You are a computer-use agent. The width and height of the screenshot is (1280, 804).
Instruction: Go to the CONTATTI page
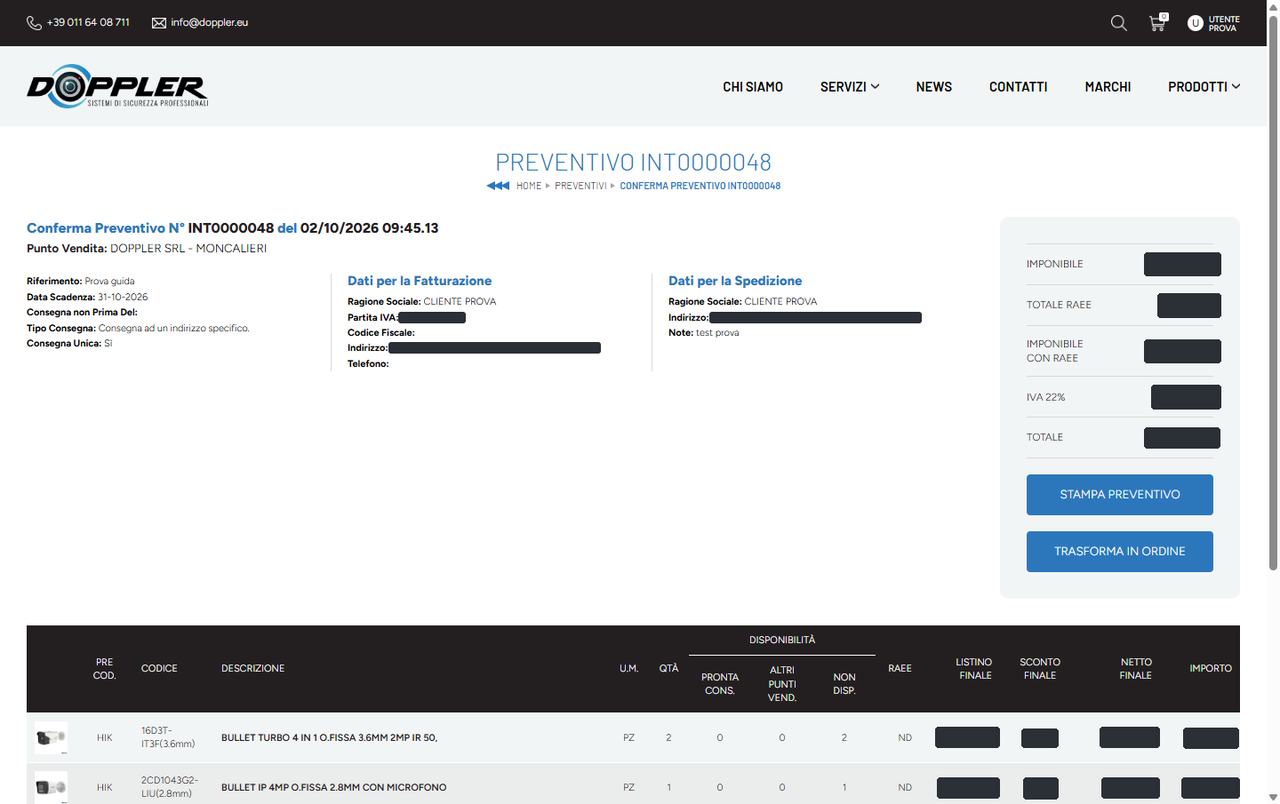pyautogui.click(x=1018, y=87)
